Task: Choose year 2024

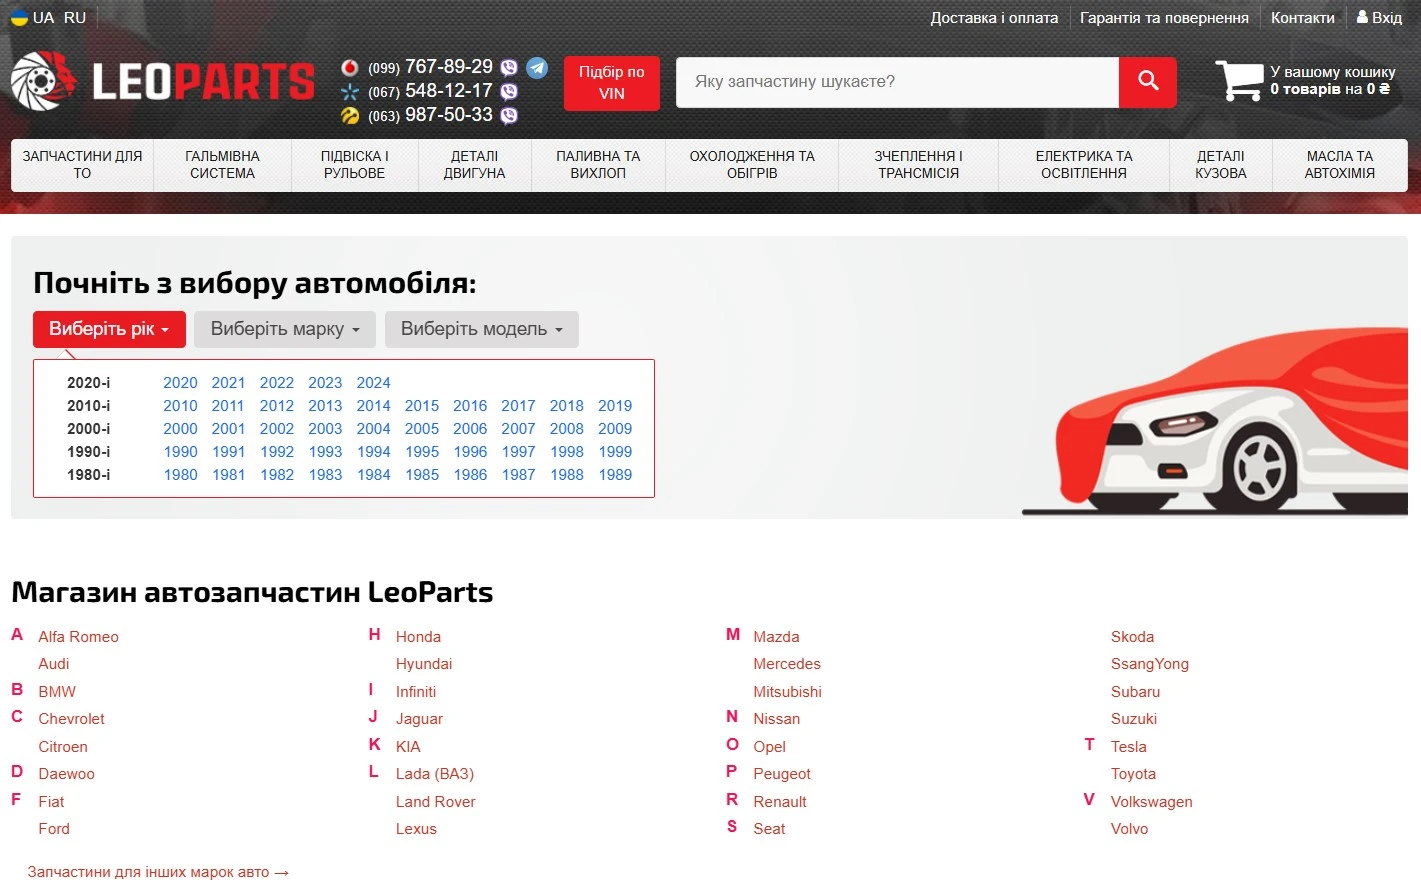Action: coord(373,383)
